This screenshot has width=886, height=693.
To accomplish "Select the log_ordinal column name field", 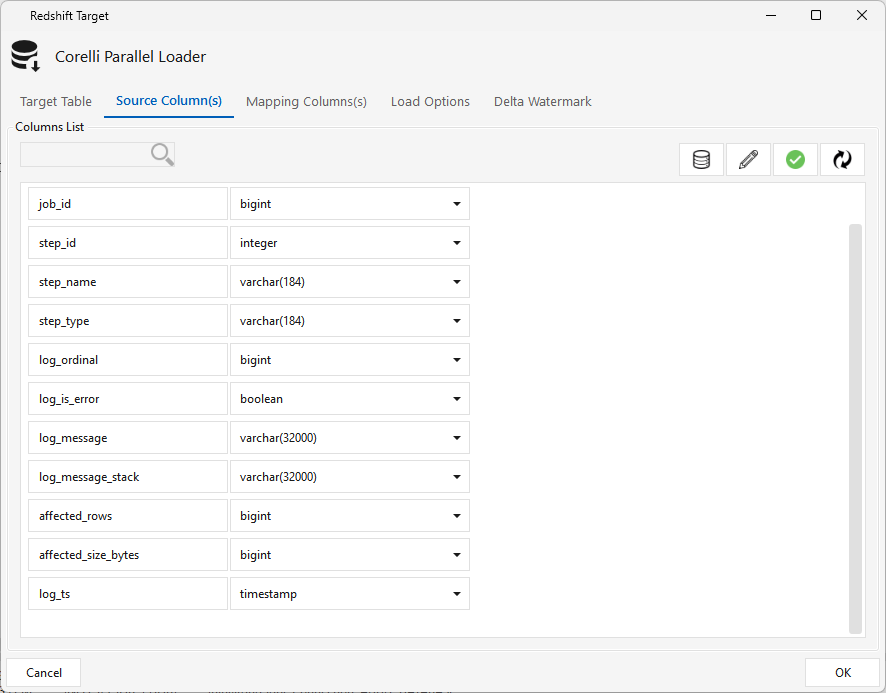I will coord(128,360).
